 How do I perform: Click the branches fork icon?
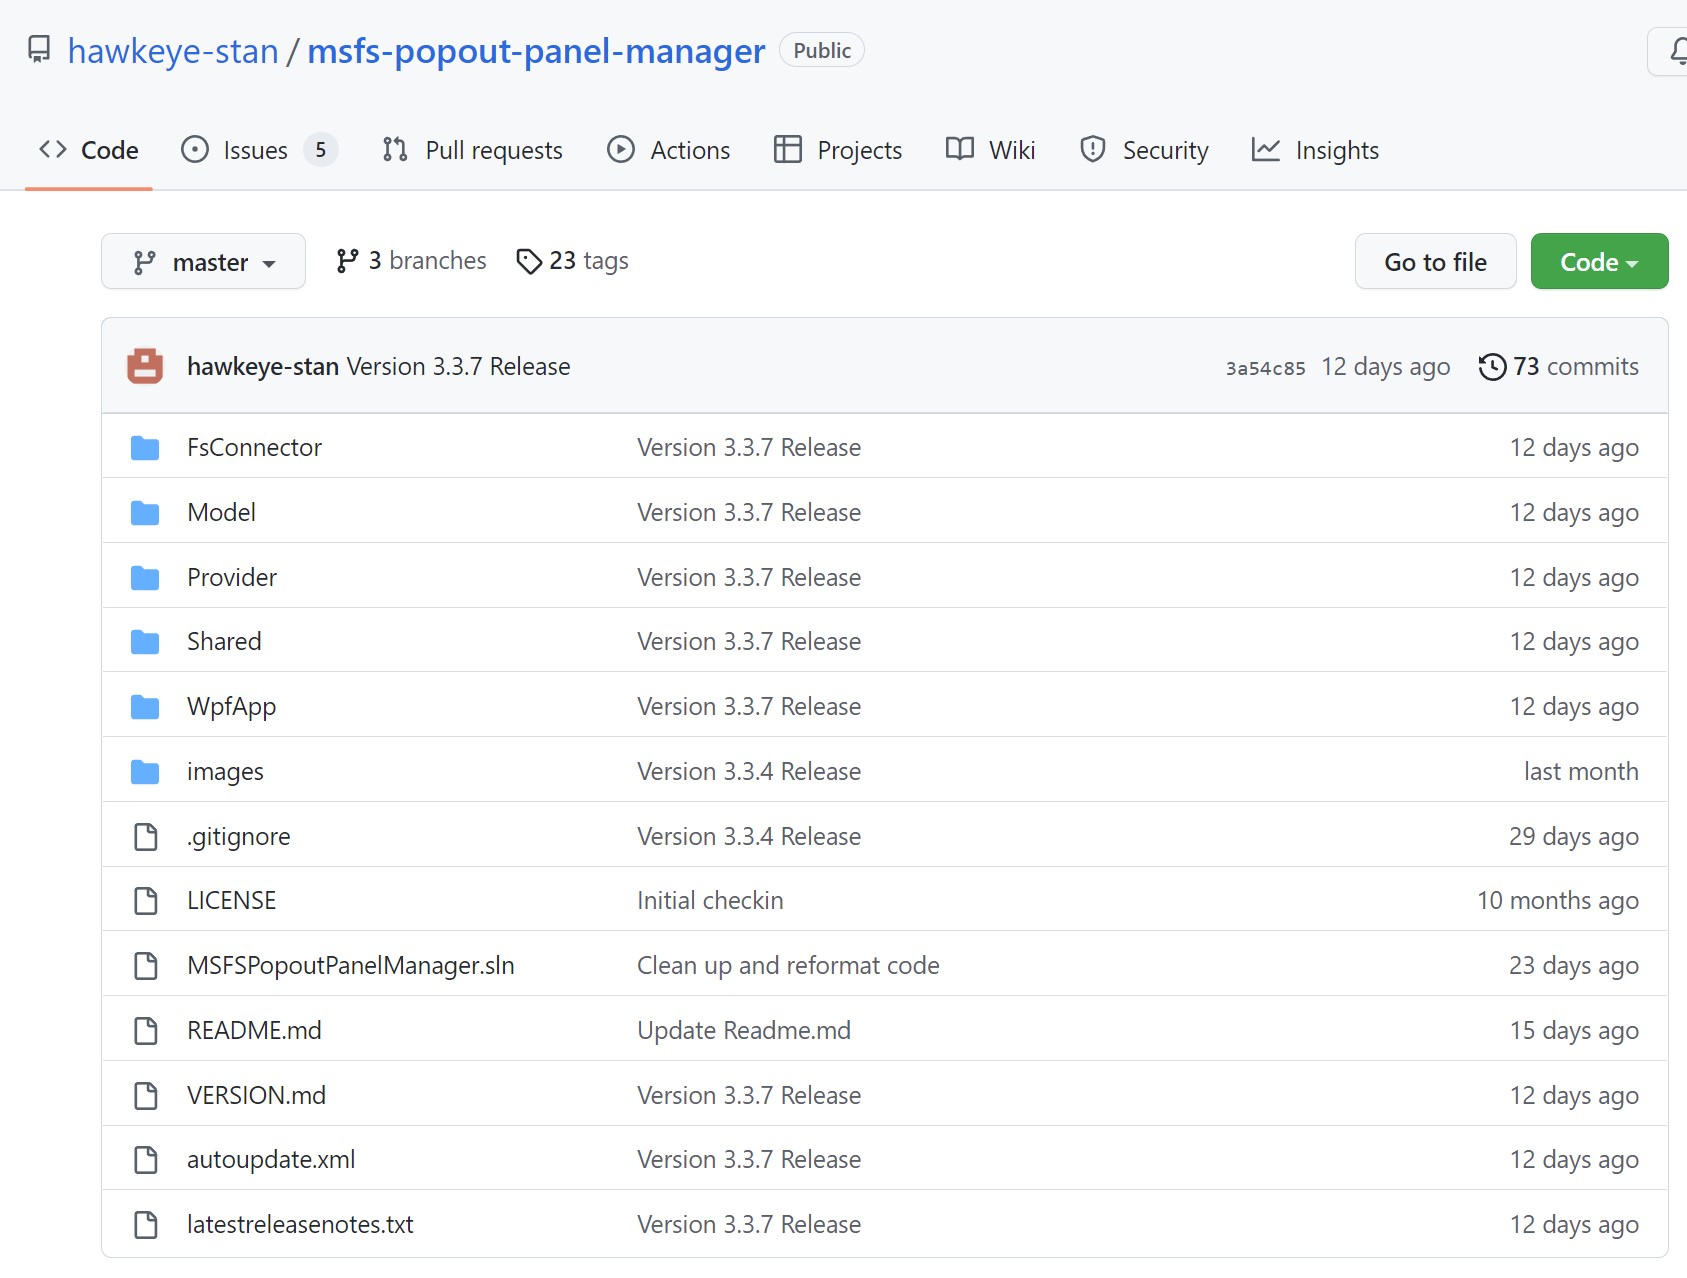(x=347, y=259)
